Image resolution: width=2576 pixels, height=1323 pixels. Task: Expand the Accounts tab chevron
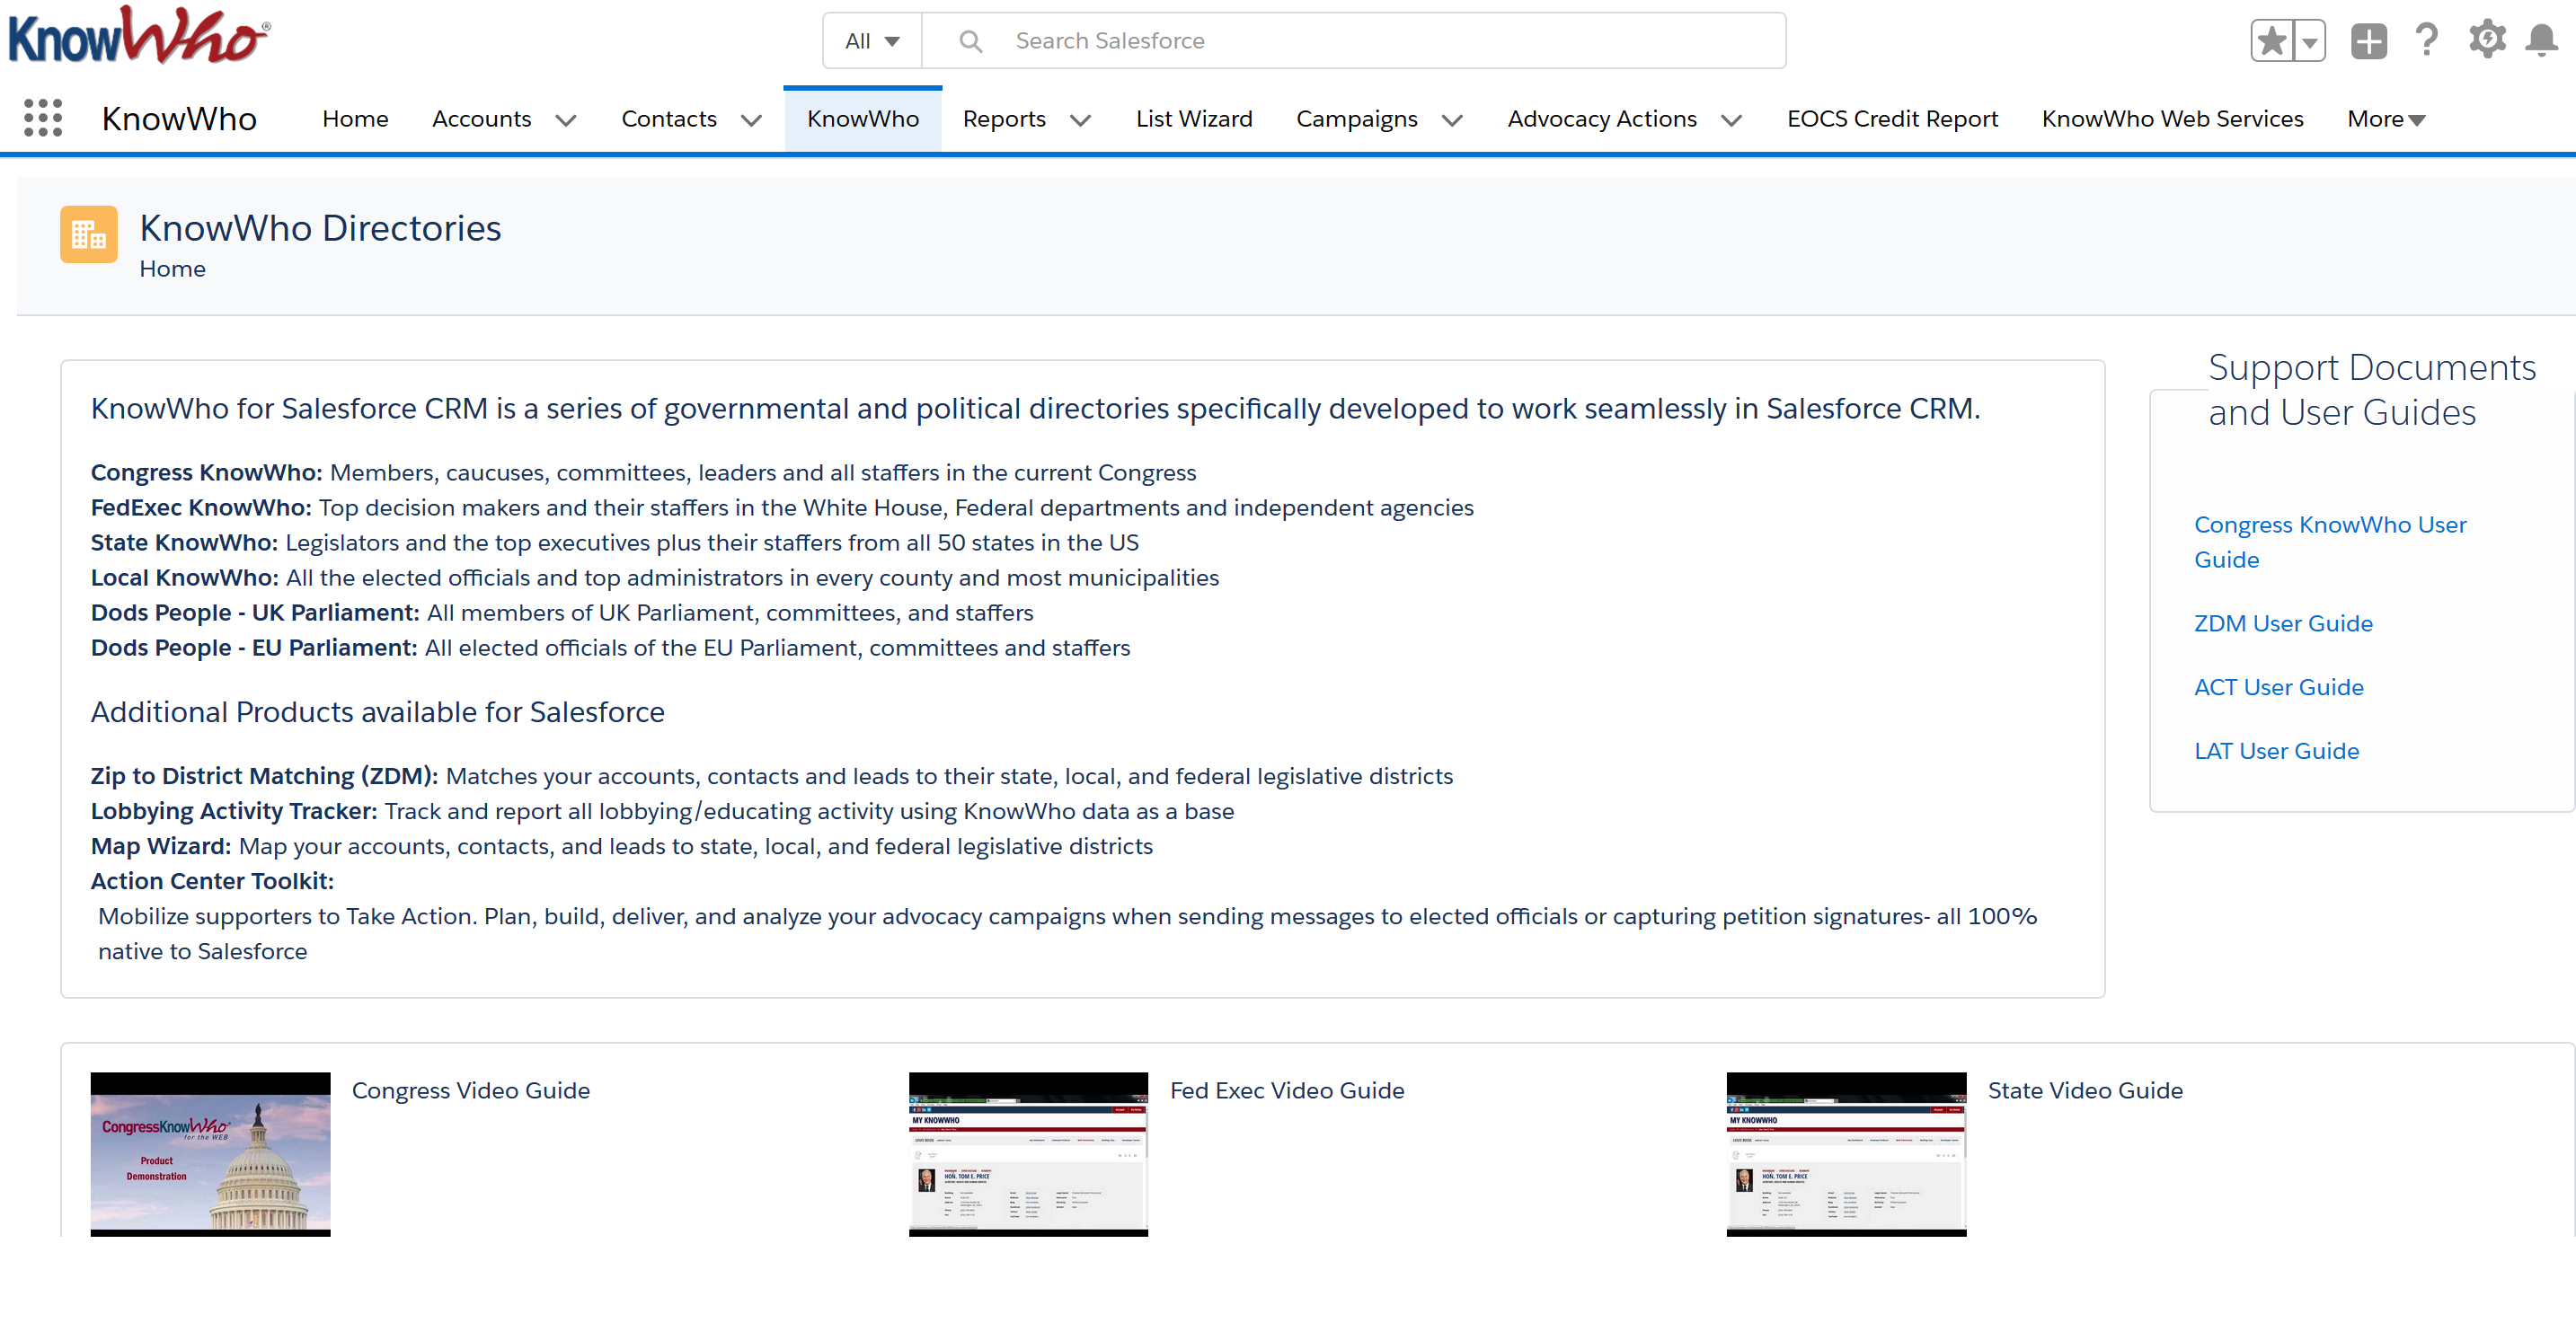click(566, 120)
